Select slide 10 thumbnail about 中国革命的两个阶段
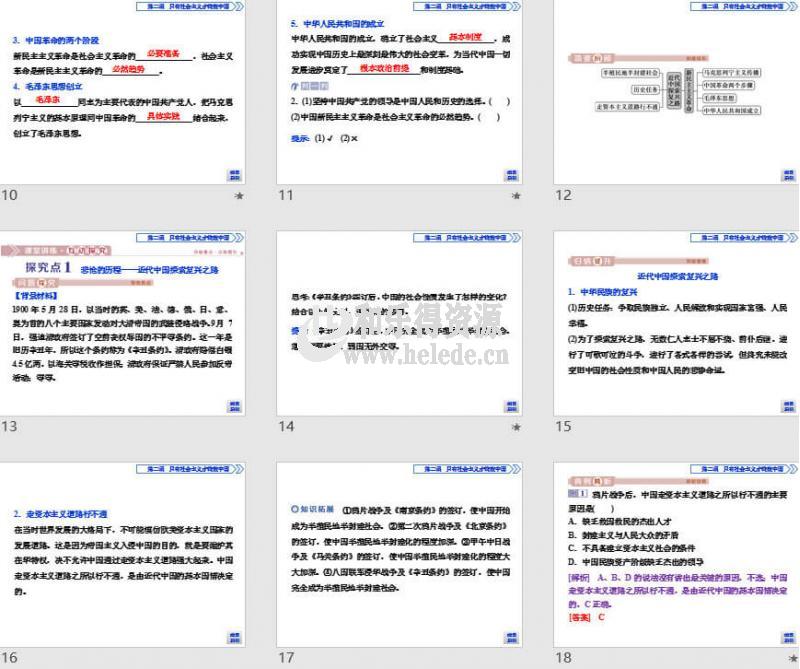Viewport: 800px width, 669px height. [x=122, y=92]
